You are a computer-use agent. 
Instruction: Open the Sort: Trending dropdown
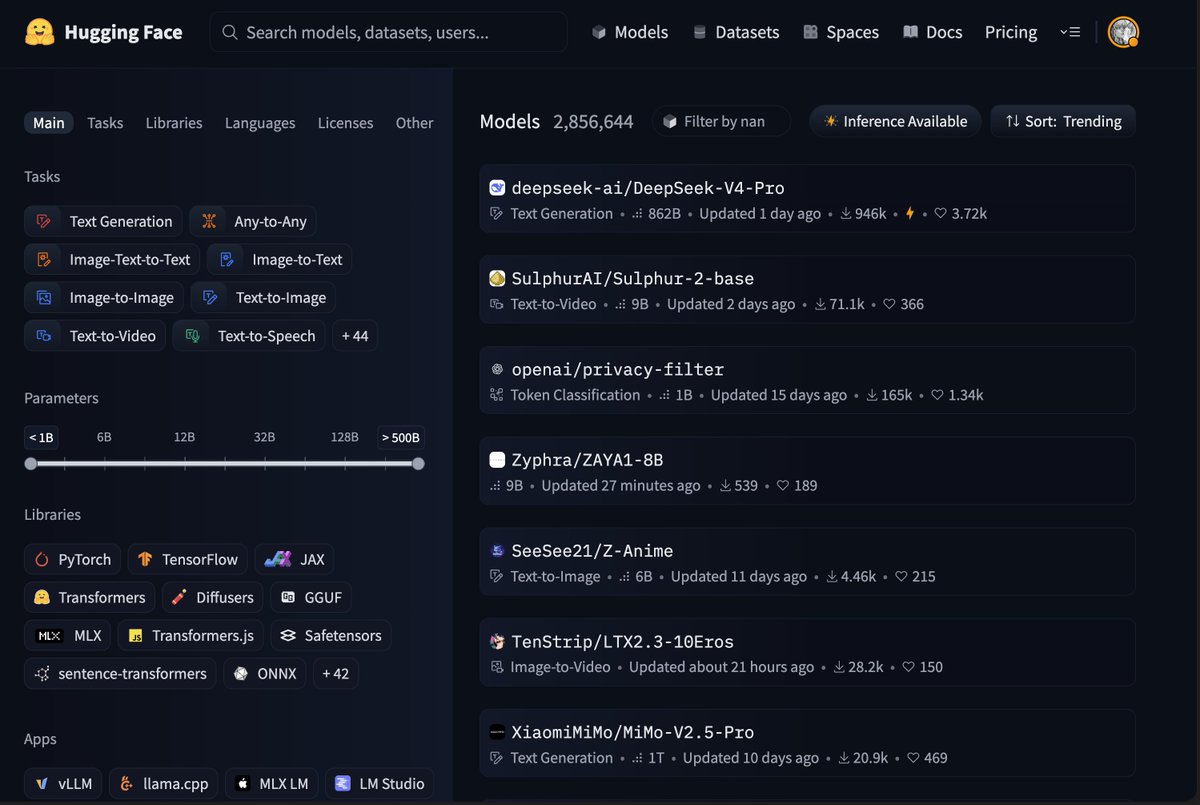1063,121
